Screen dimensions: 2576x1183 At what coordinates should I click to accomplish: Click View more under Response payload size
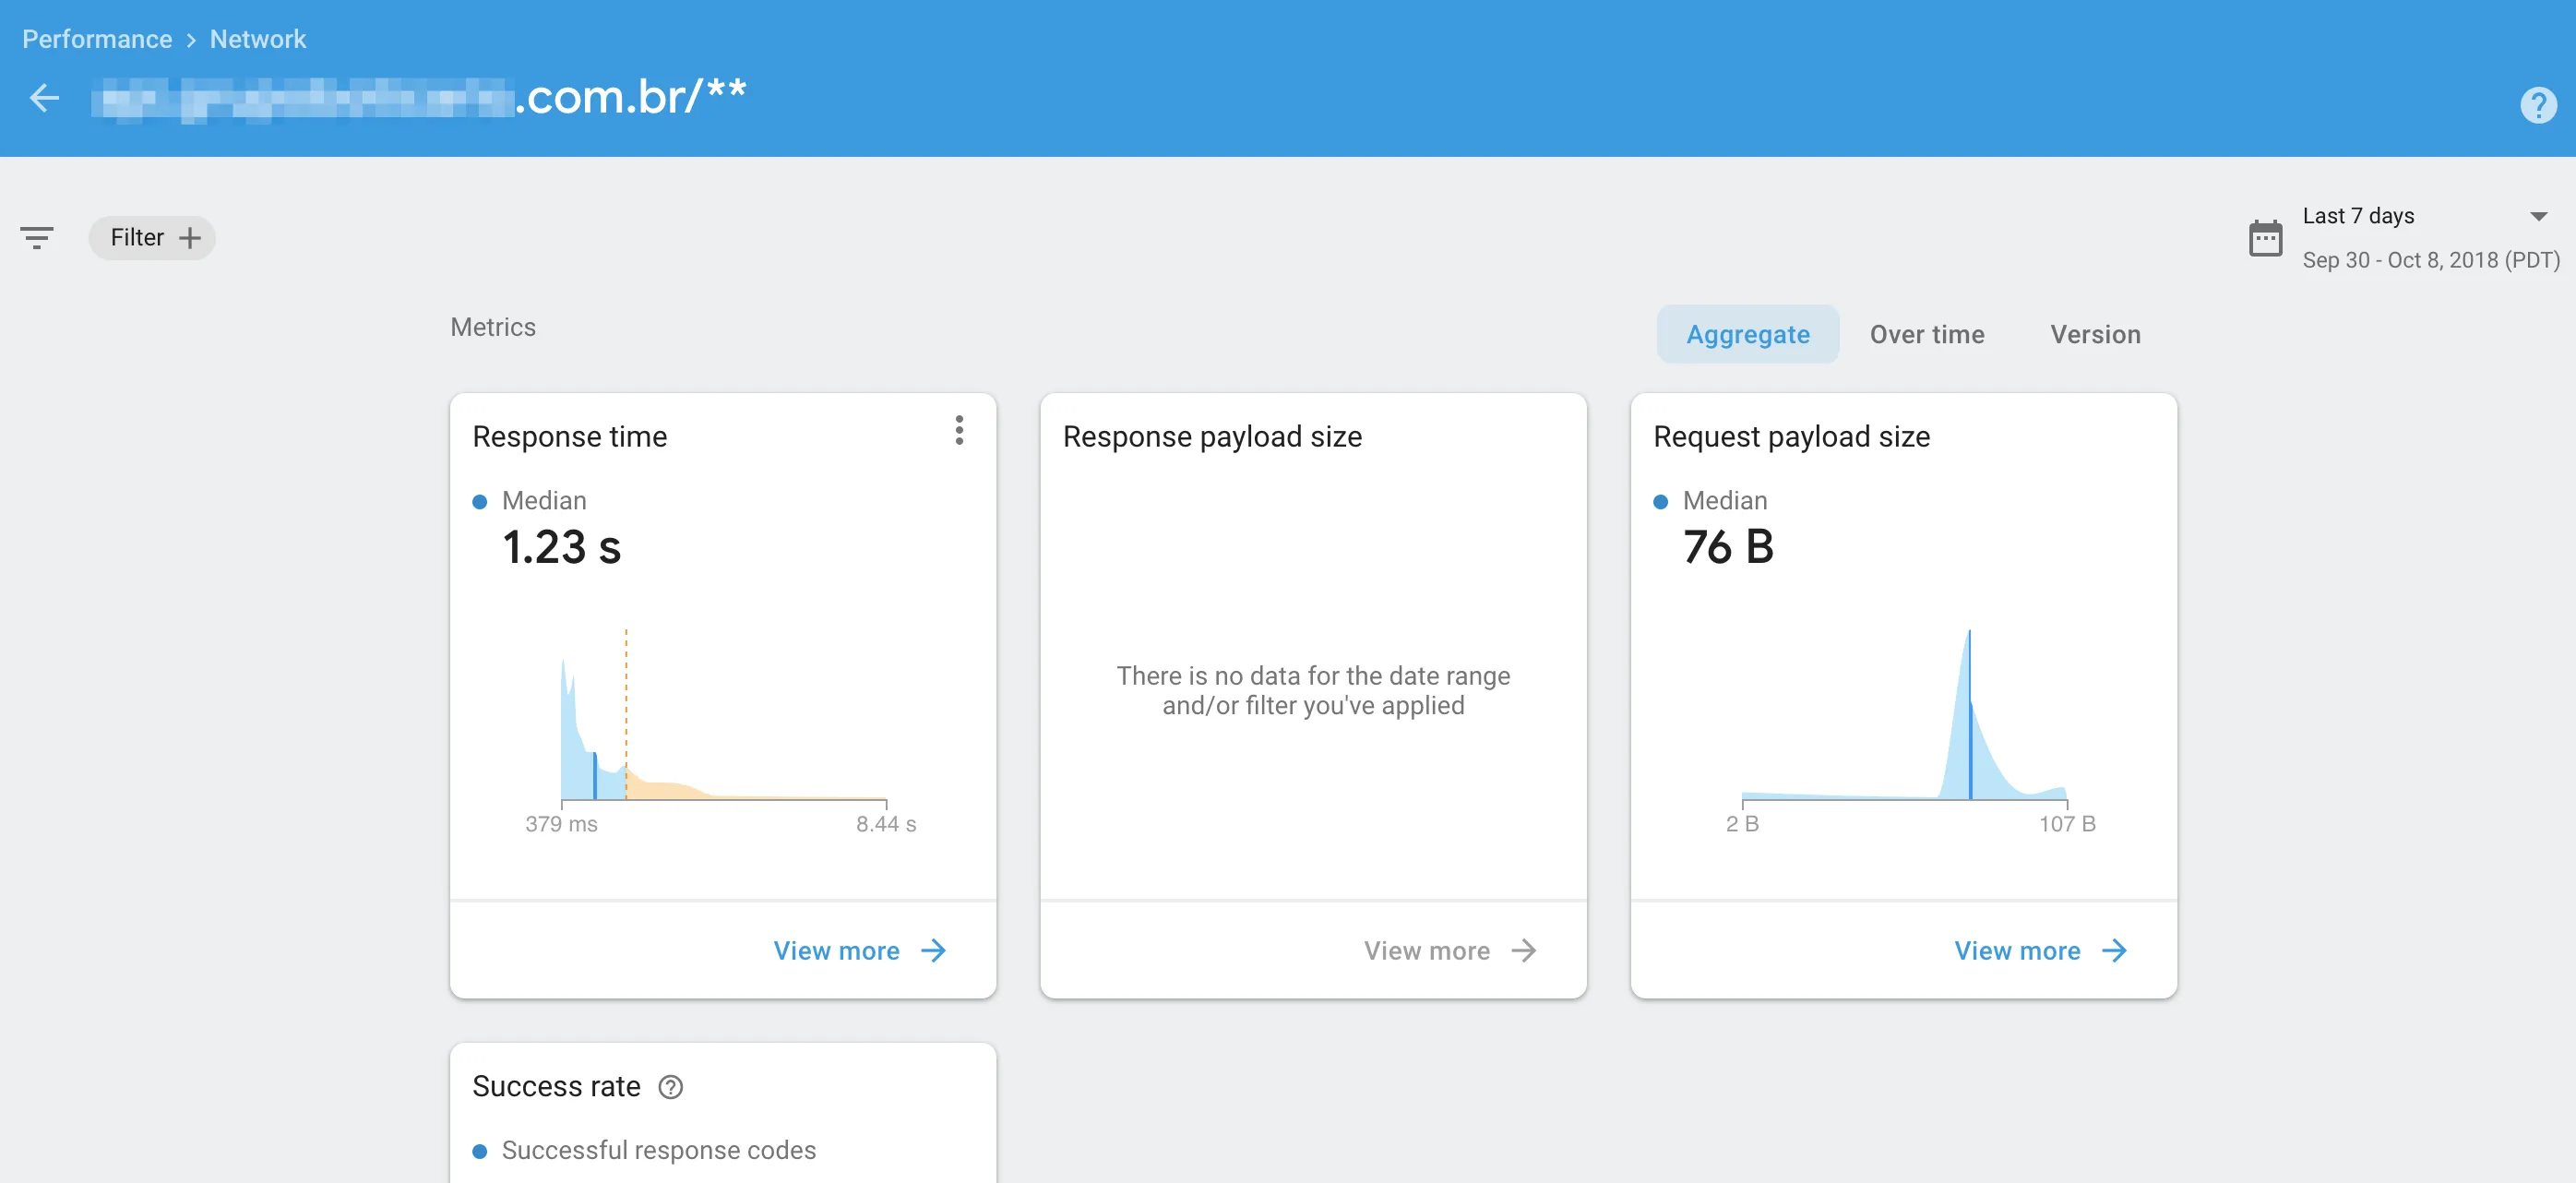[1426, 950]
